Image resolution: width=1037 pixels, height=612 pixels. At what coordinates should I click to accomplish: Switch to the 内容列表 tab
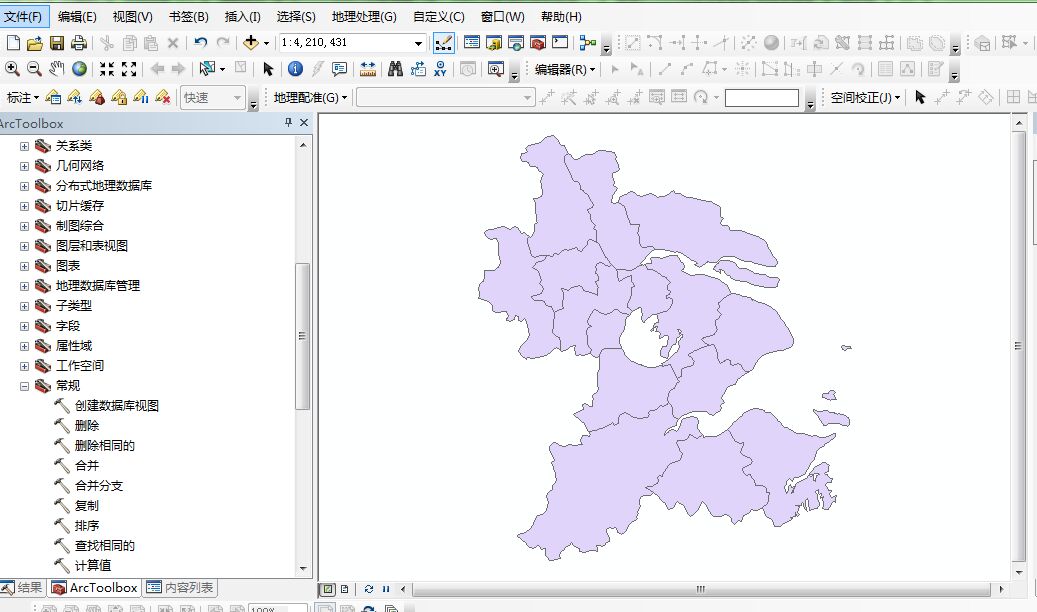pos(181,588)
